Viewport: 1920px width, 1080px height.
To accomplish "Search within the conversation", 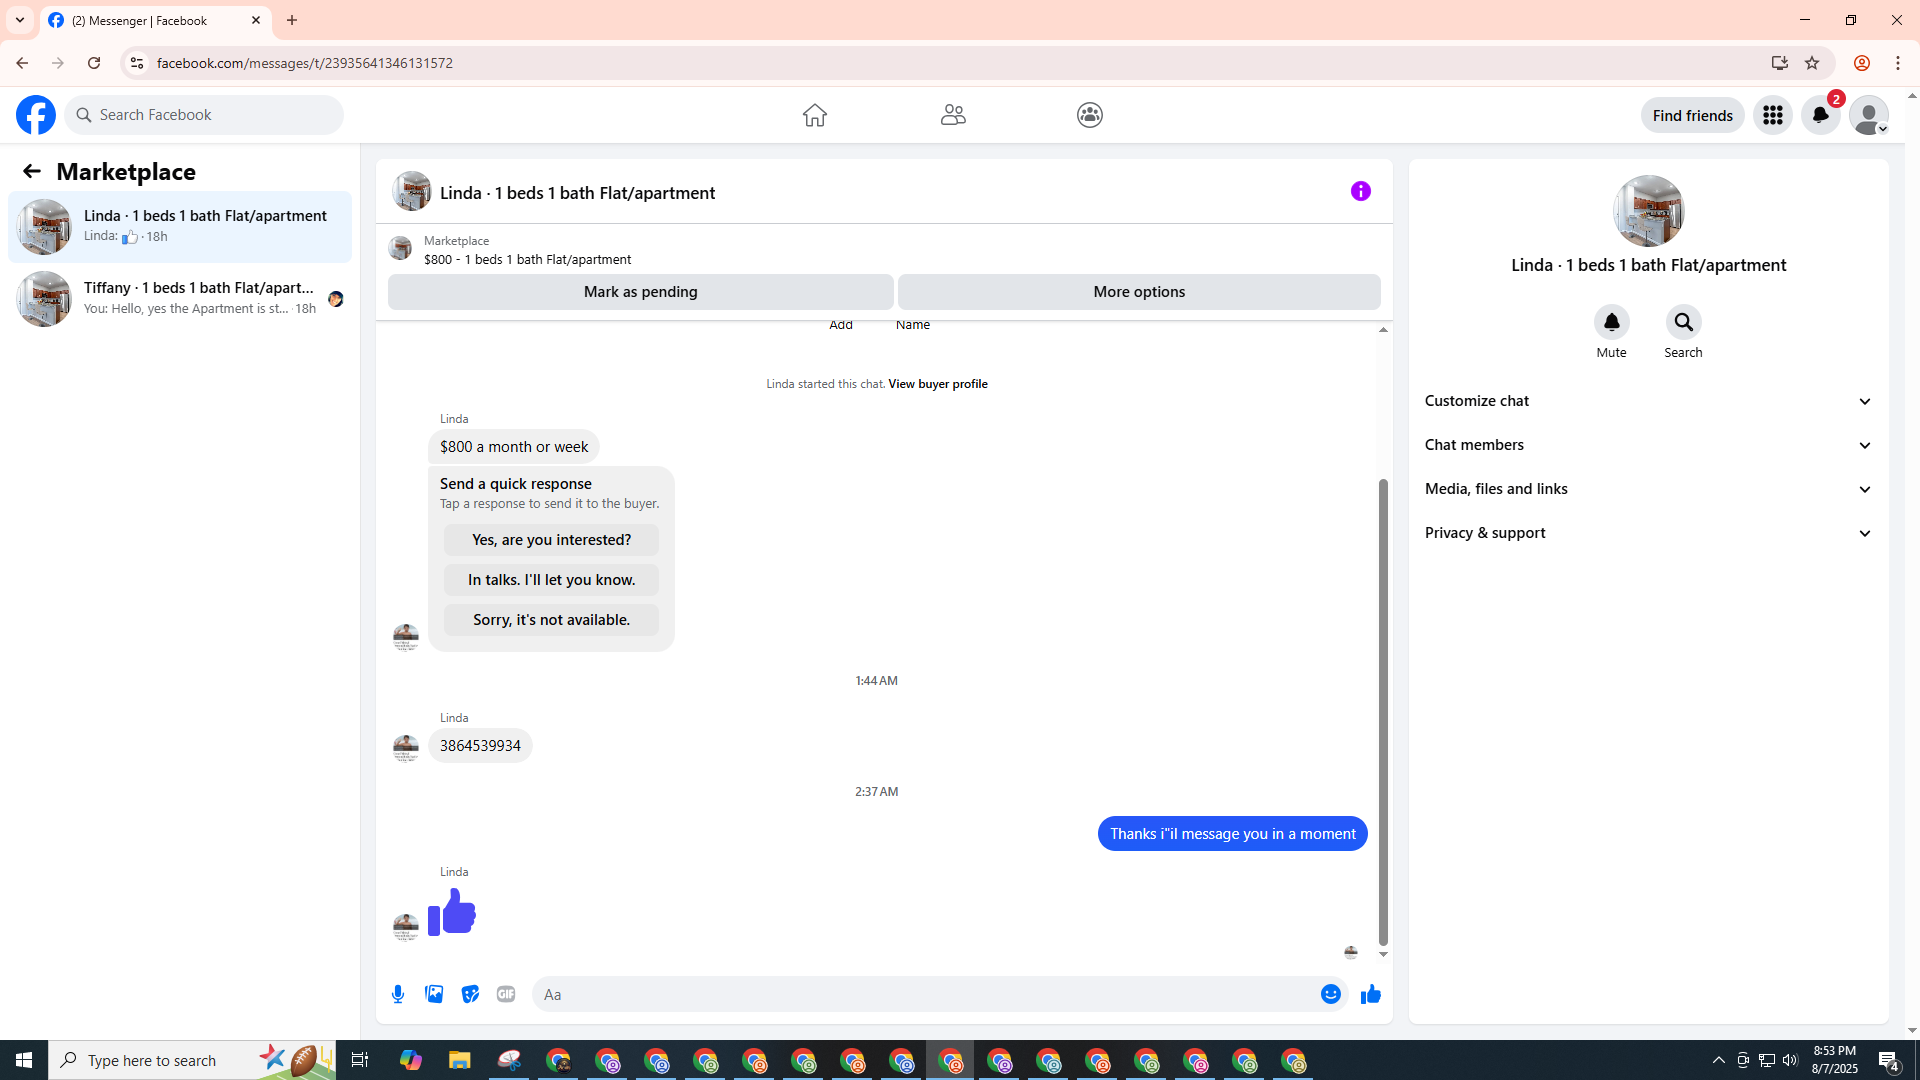I will 1684,322.
